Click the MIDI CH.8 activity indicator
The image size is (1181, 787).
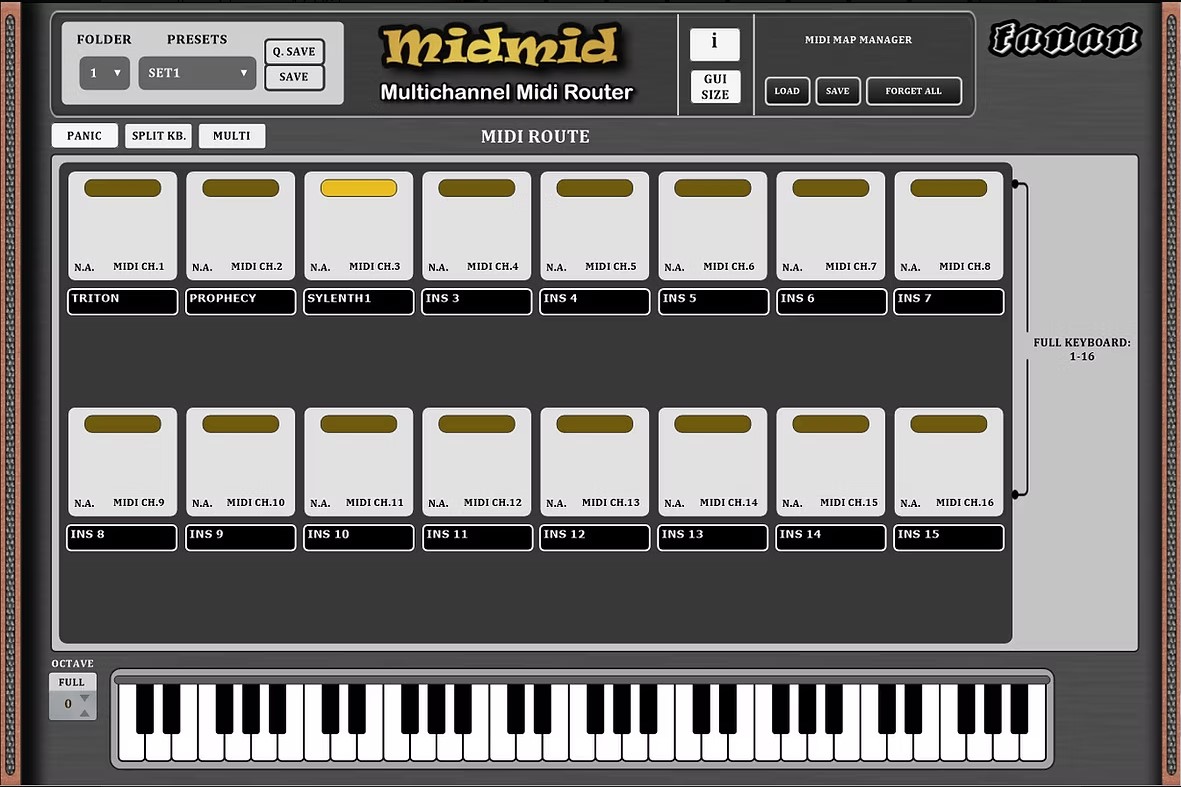pyautogui.click(x=948, y=187)
